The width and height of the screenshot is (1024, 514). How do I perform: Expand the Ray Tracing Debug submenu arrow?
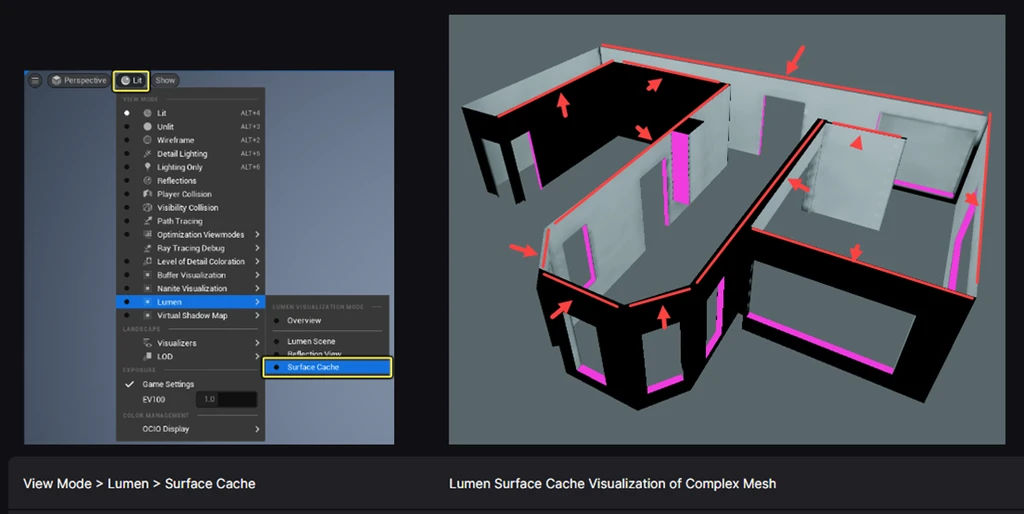tap(257, 248)
